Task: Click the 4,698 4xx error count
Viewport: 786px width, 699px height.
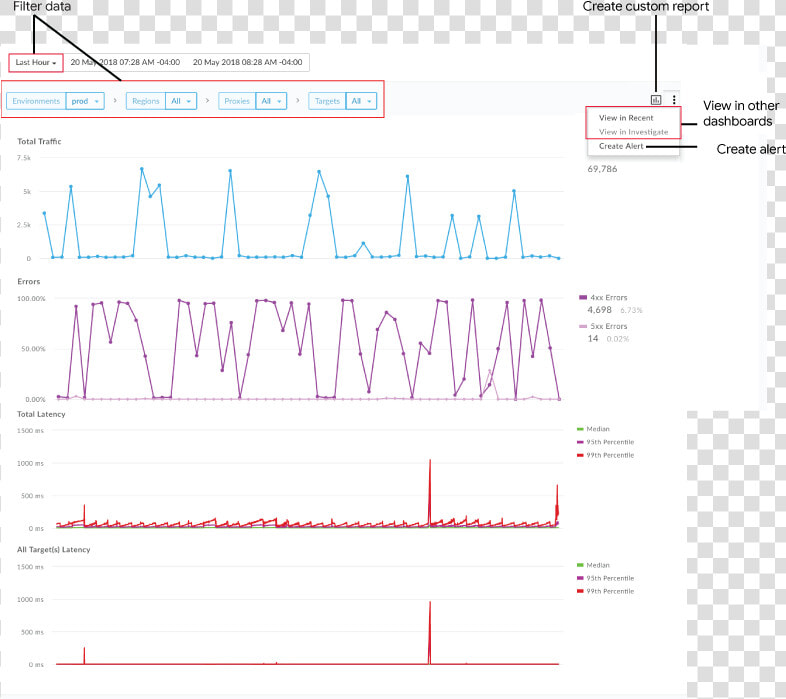Action: 599,310
